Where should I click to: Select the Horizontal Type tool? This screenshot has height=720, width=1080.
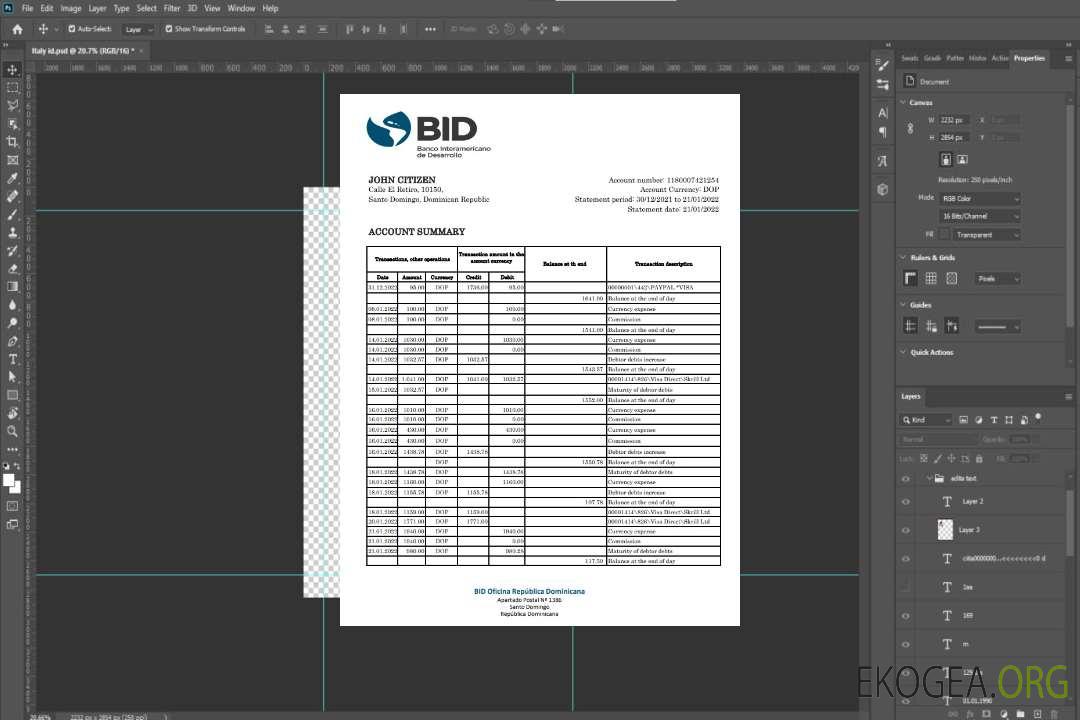click(x=12, y=359)
